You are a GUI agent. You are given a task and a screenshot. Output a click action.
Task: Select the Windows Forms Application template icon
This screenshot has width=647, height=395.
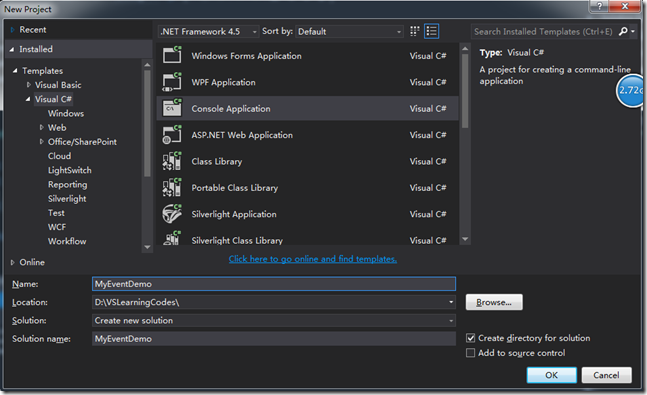click(x=172, y=55)
